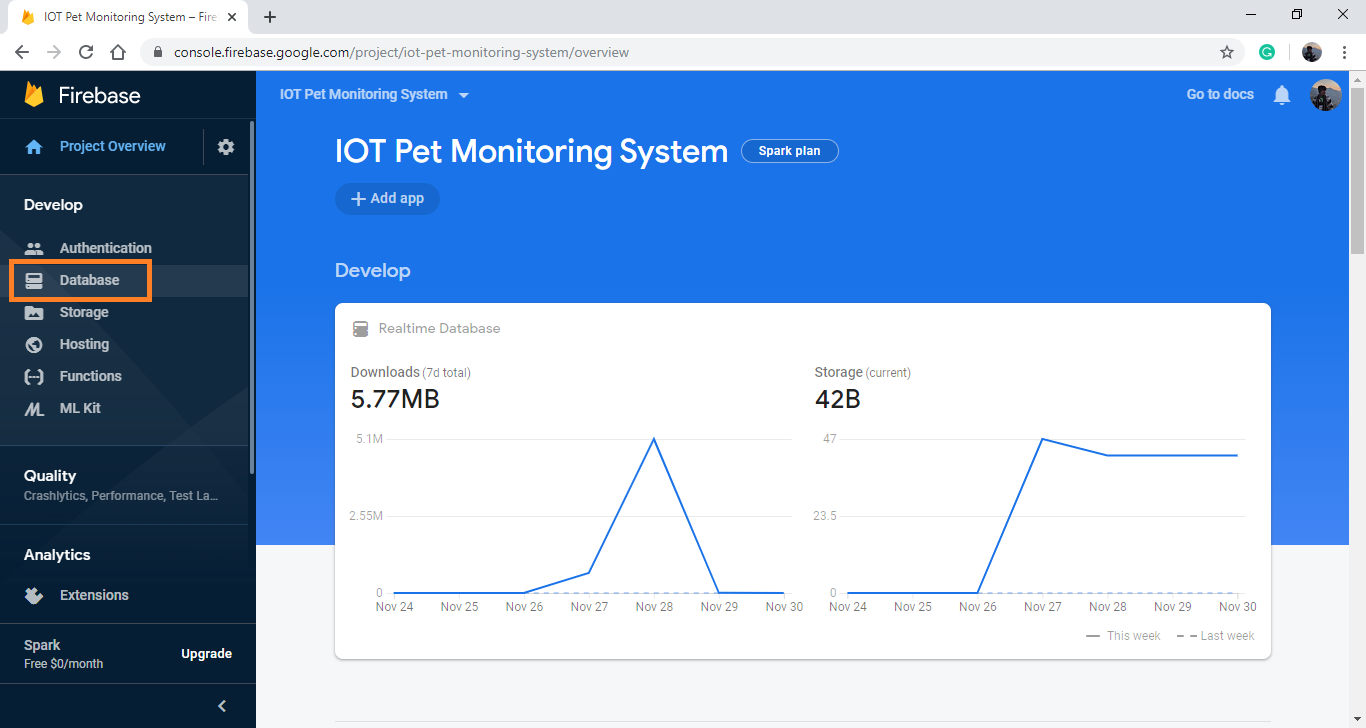
Task: Select Database from the sidebar
Action: (x=90, y=279)
